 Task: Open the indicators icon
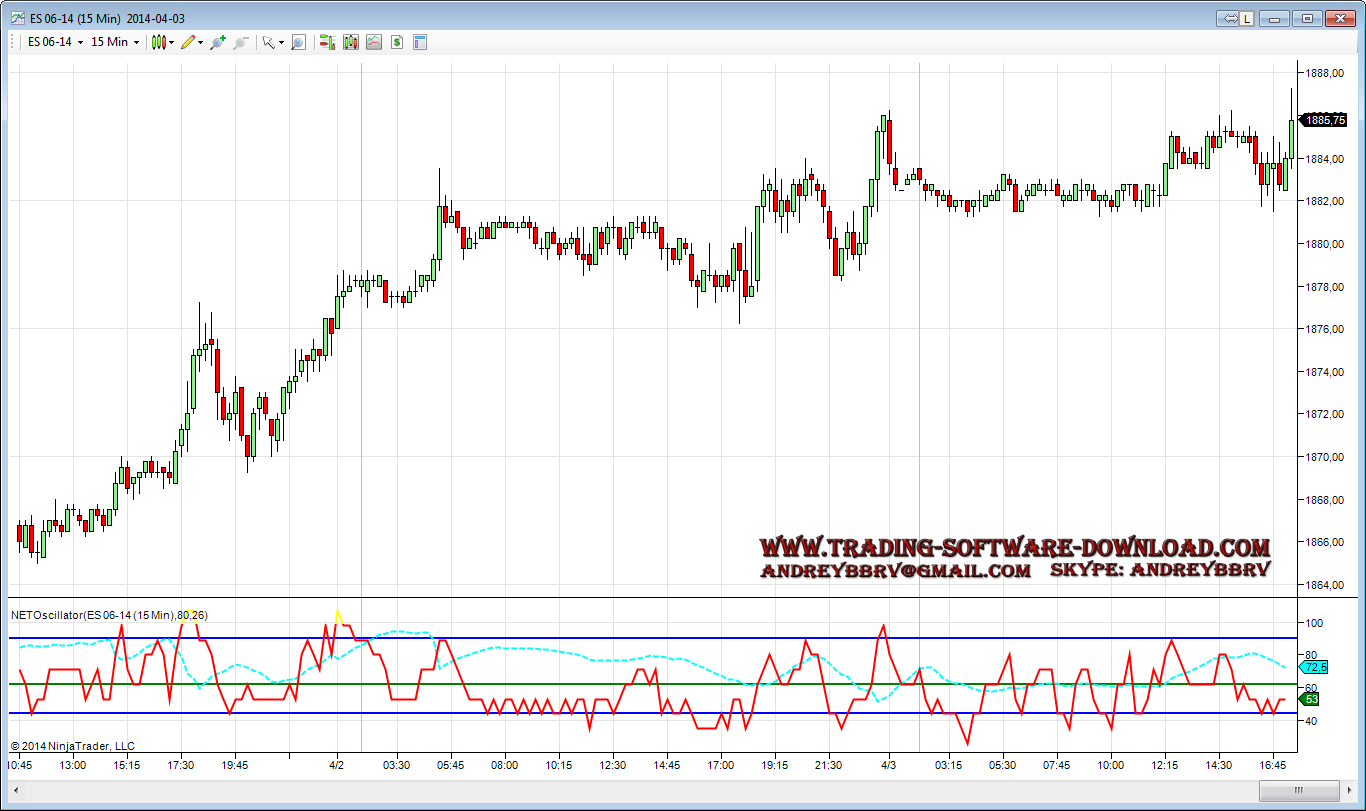click(x=373, y=42)
